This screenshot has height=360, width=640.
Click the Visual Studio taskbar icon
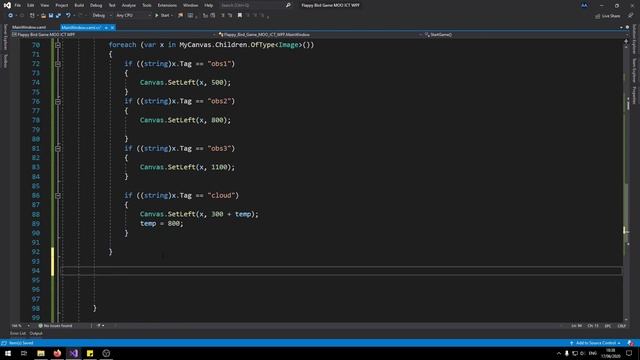73,353
